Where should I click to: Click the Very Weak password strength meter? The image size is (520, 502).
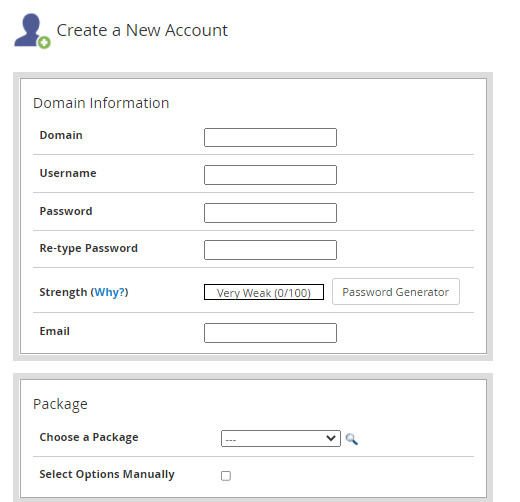pos(264,292)
